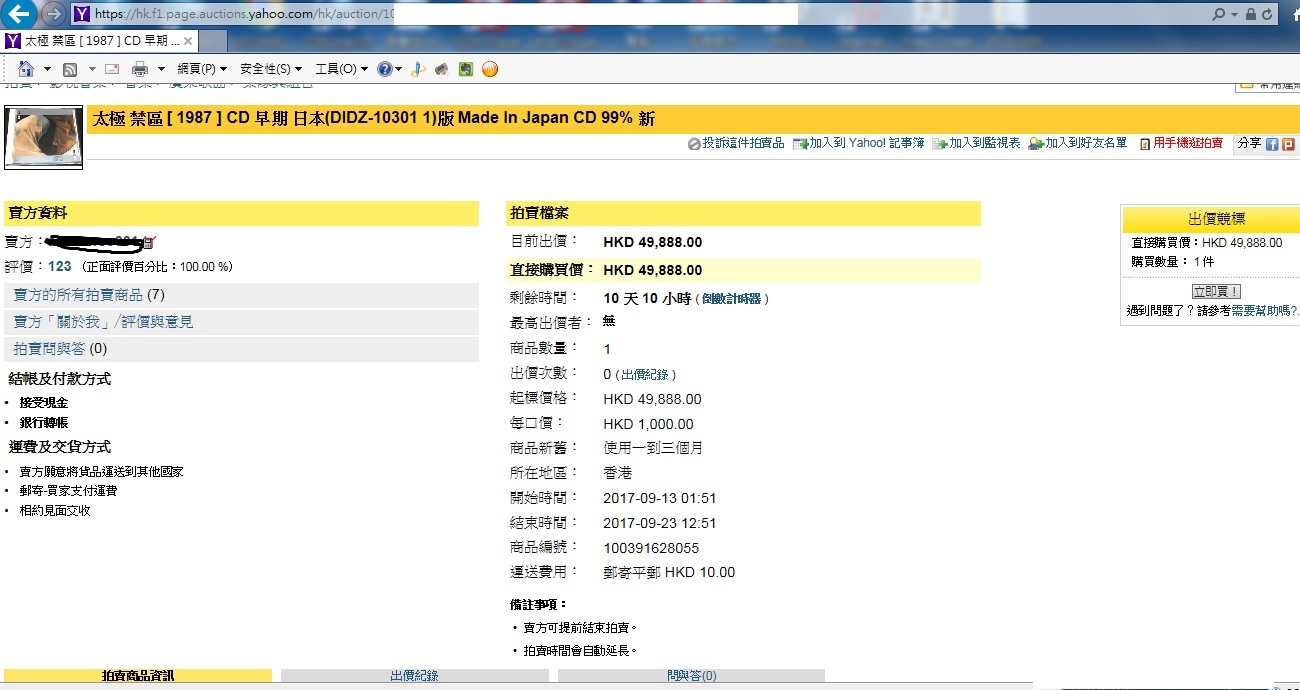Click 加入到 Yahoo! 記事簿 link
1300x690 pixels.
(867, 143)
